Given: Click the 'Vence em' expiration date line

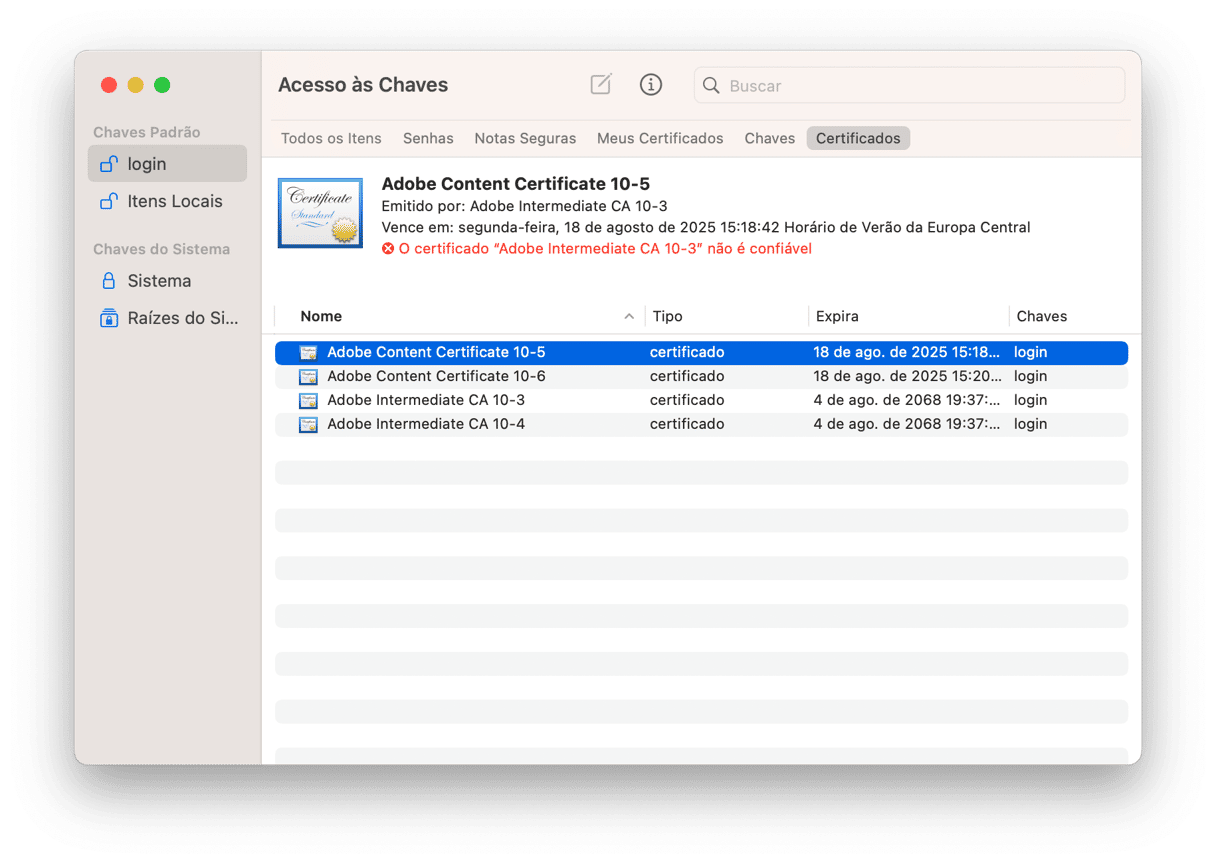Looking at the screenshot, I should click(706, 227).
